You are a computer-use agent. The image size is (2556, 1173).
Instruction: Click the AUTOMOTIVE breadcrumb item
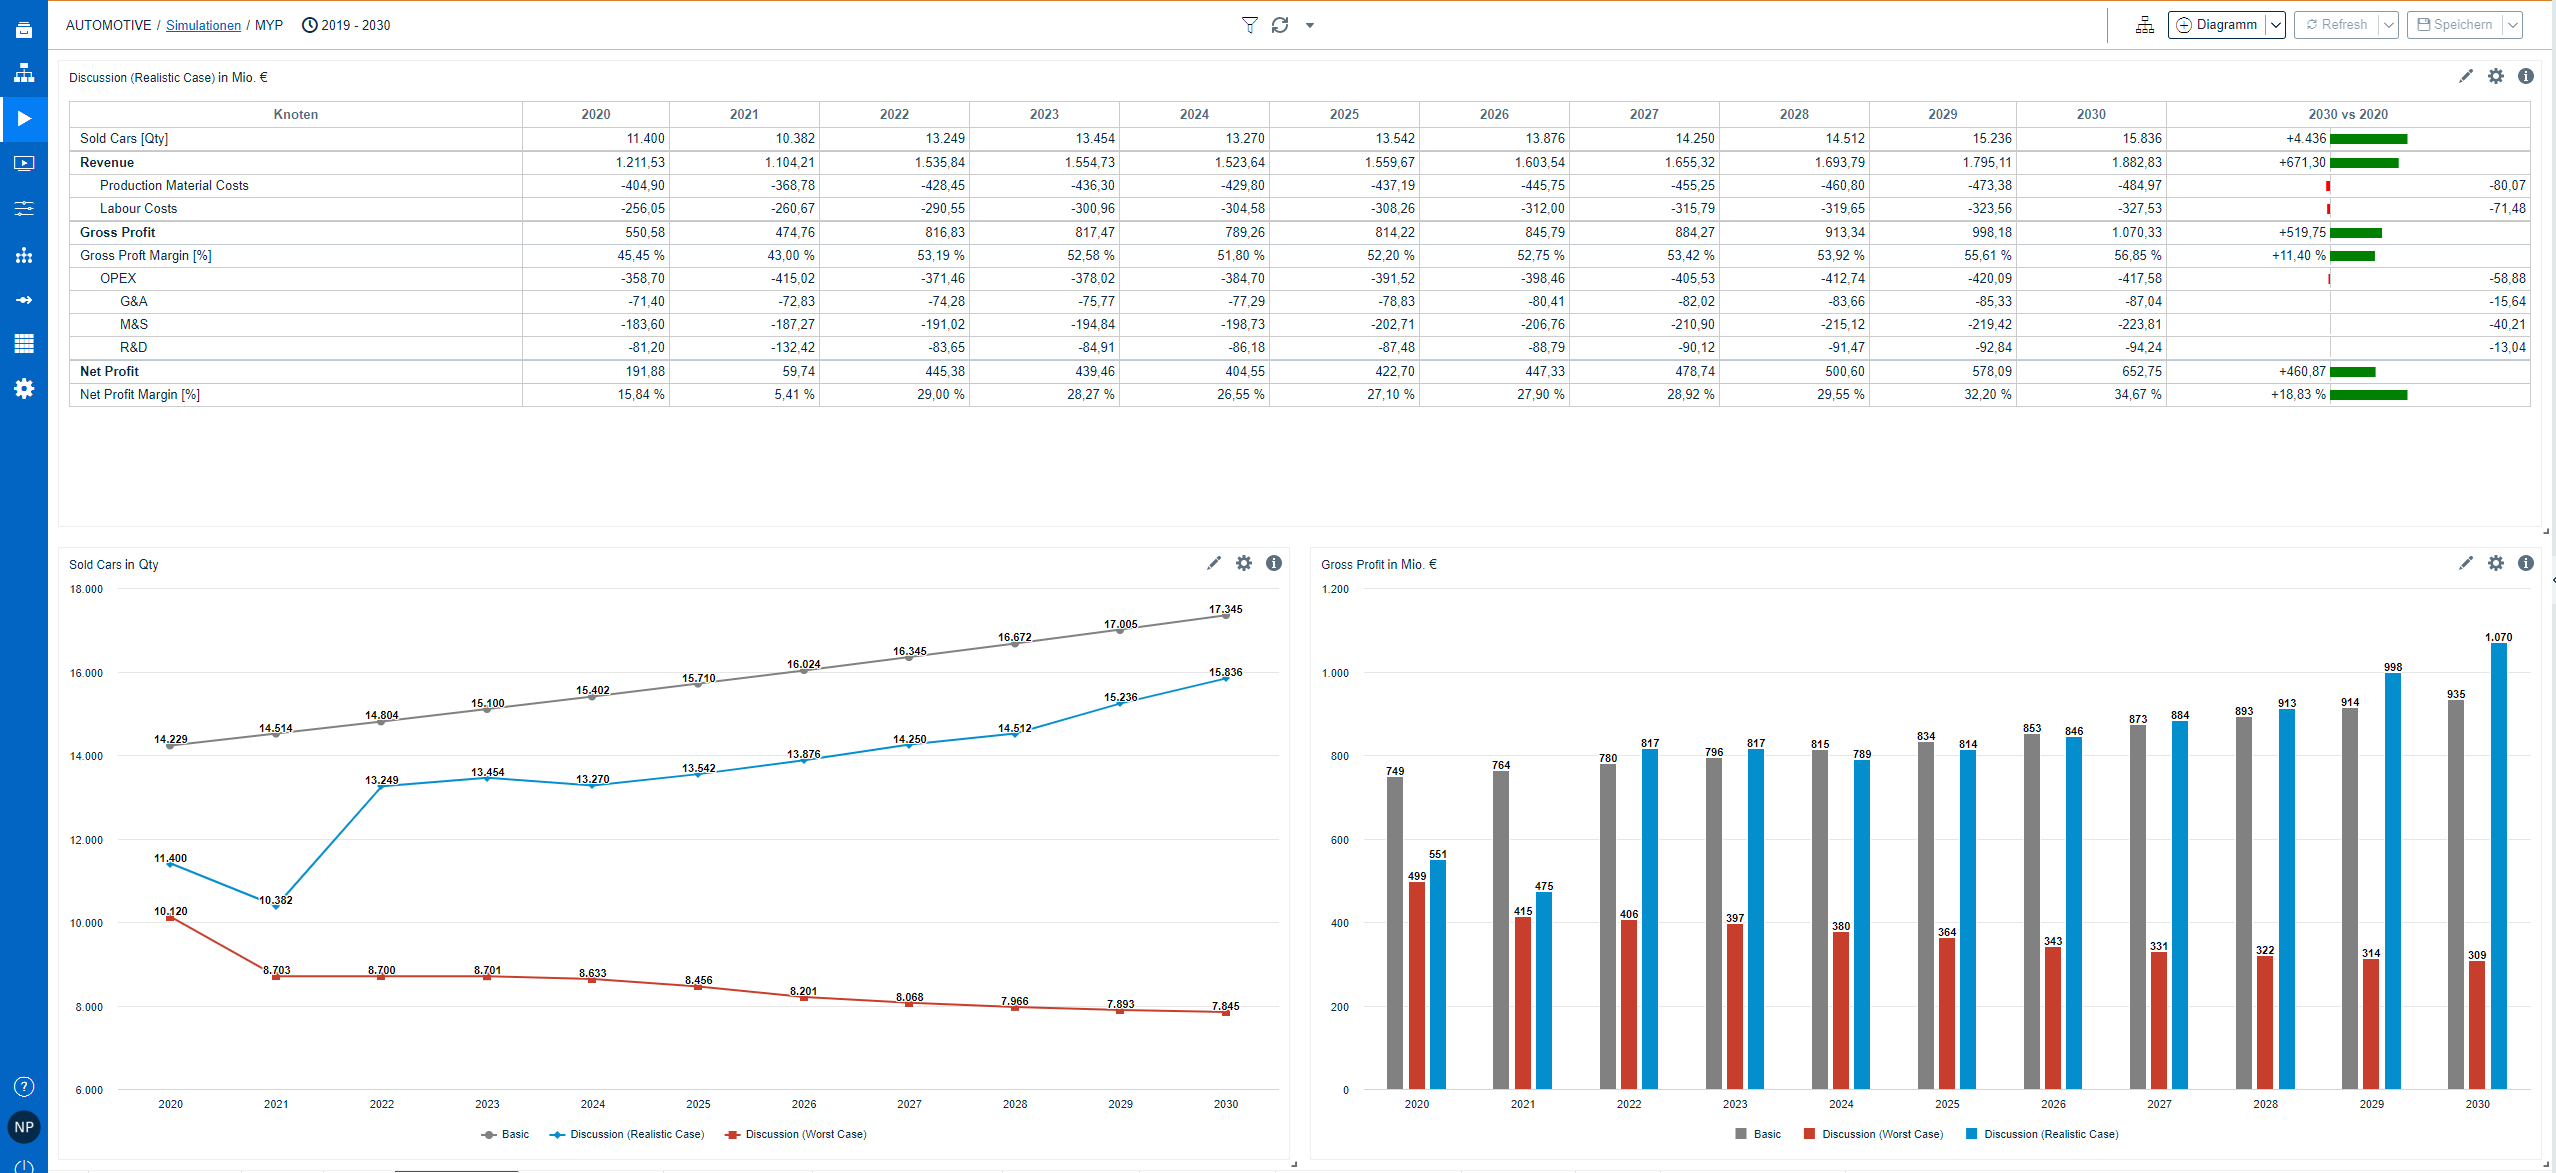coord(108,25)
